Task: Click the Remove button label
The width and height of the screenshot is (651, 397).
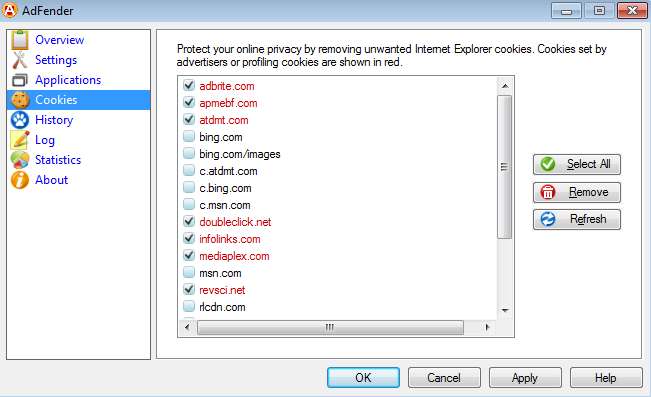Action: (x=588, y=192)
